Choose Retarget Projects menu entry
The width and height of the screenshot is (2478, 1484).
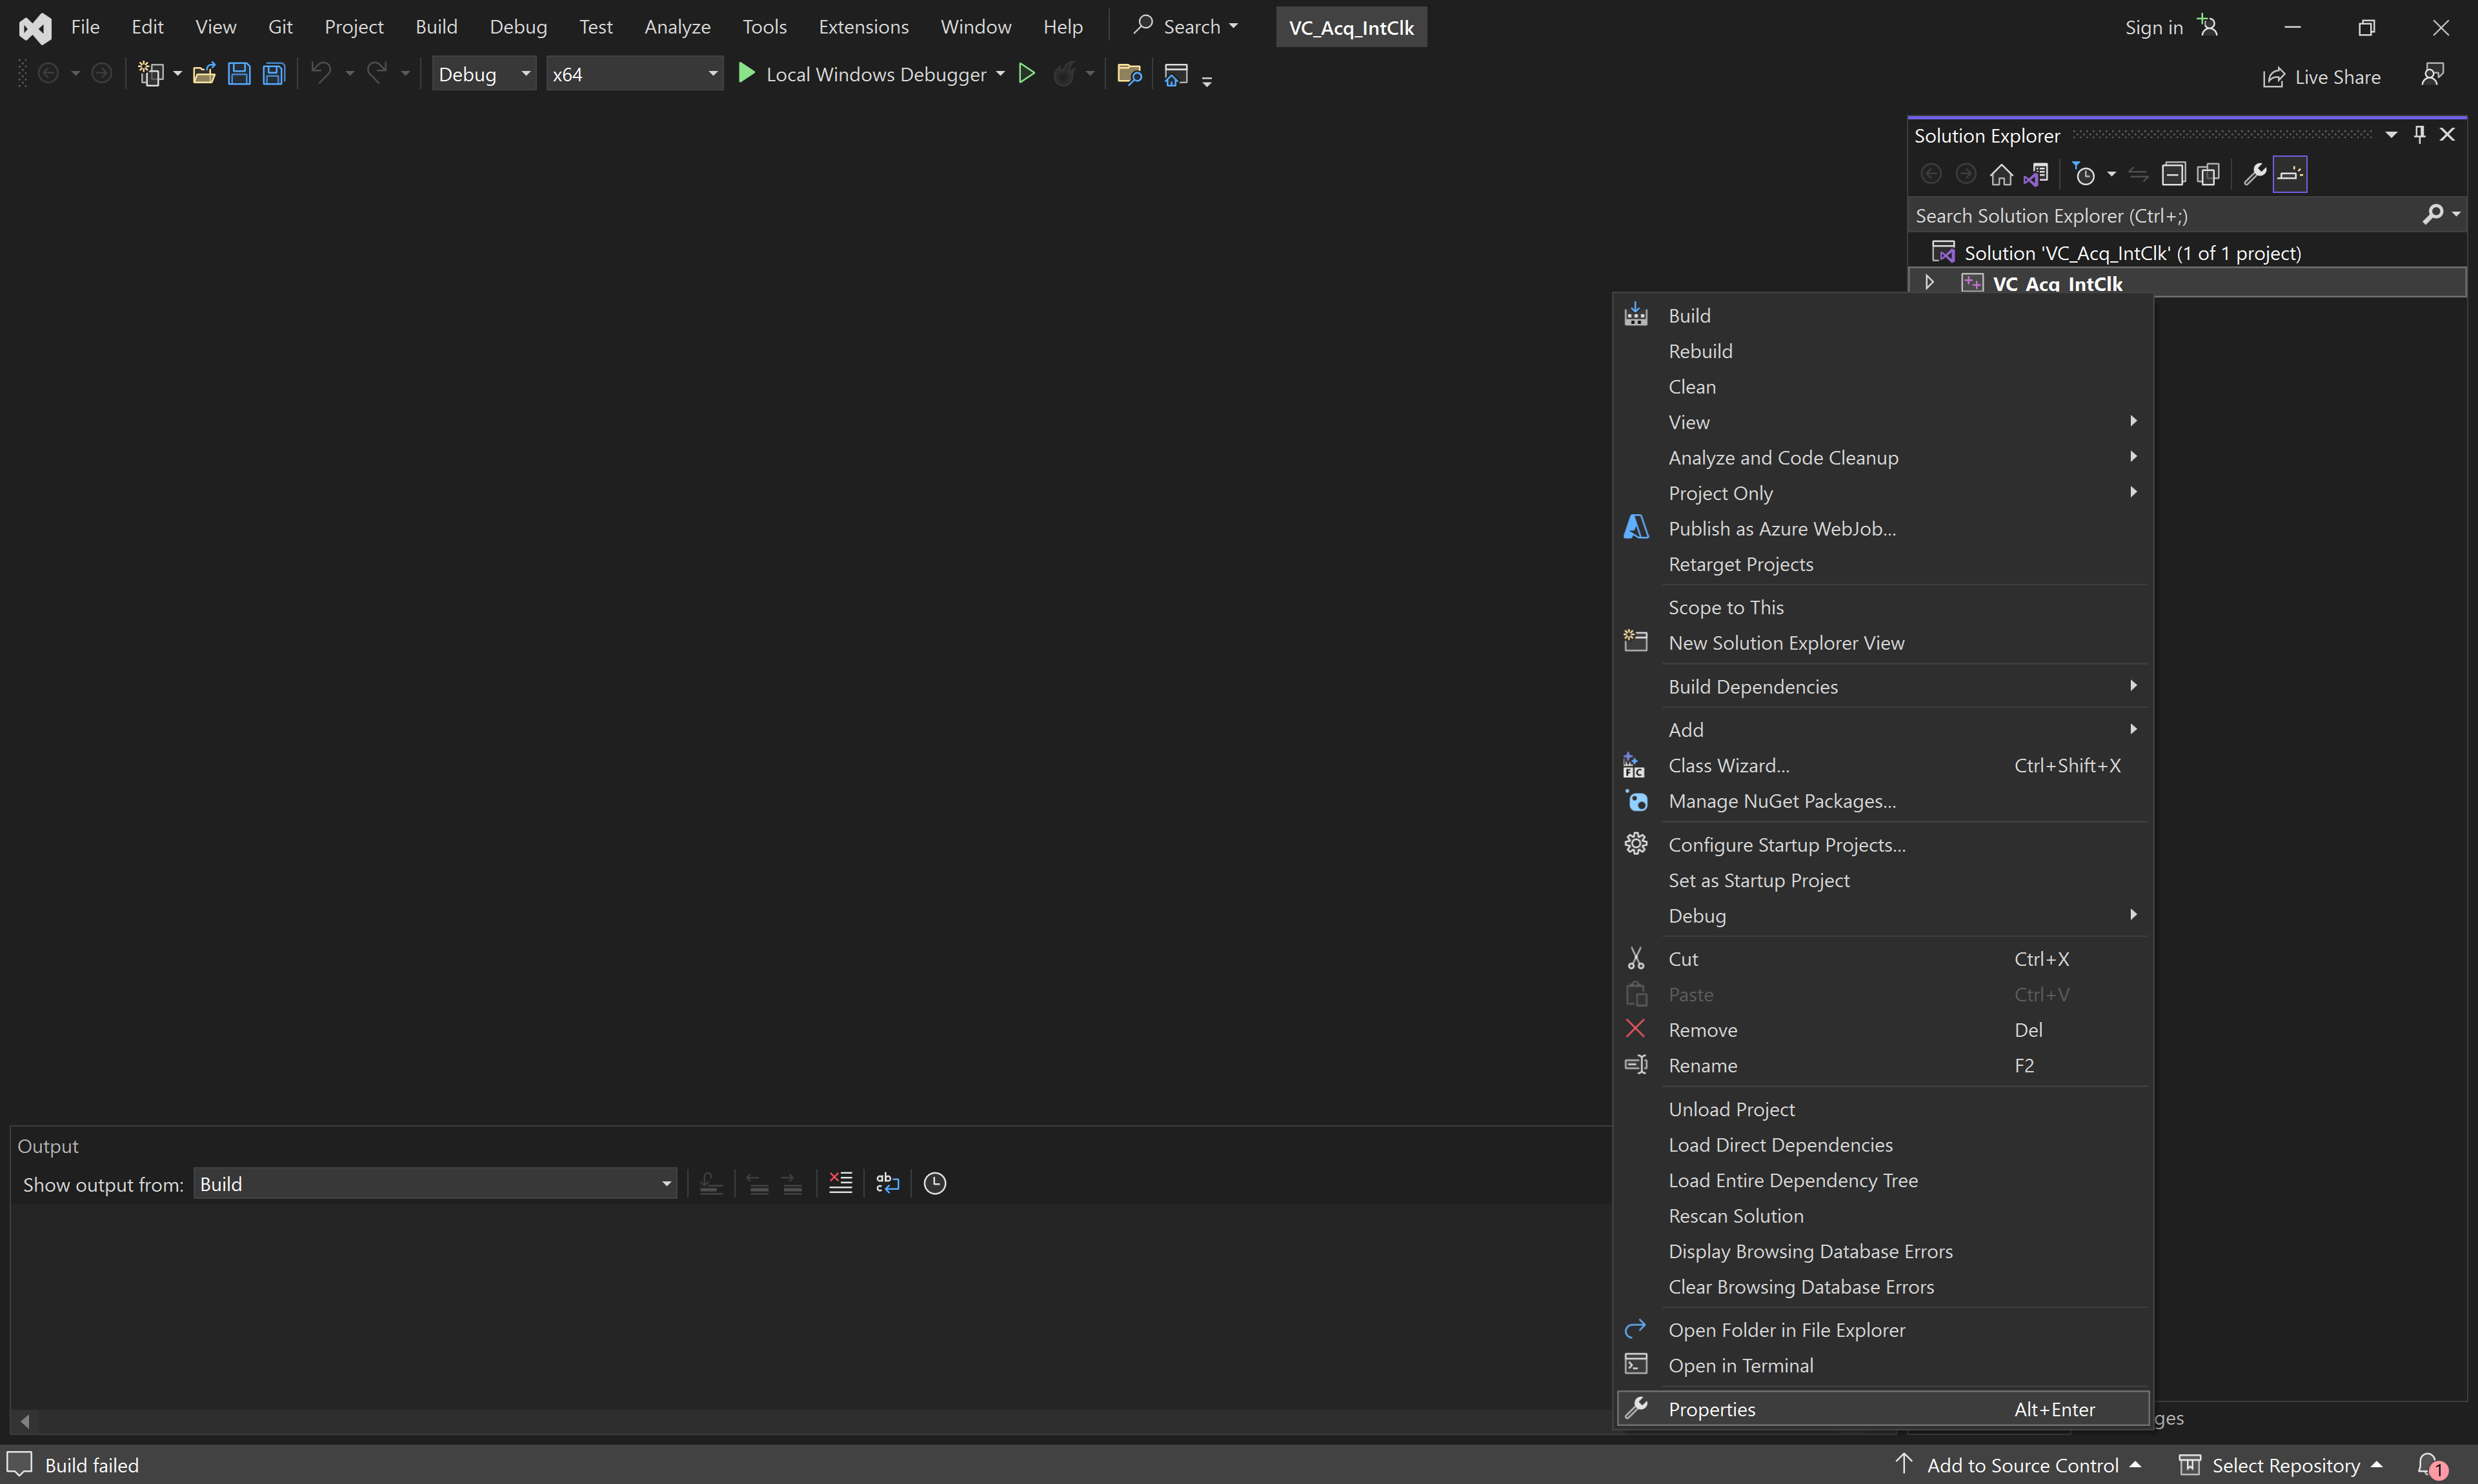(x=1882, y=564)
